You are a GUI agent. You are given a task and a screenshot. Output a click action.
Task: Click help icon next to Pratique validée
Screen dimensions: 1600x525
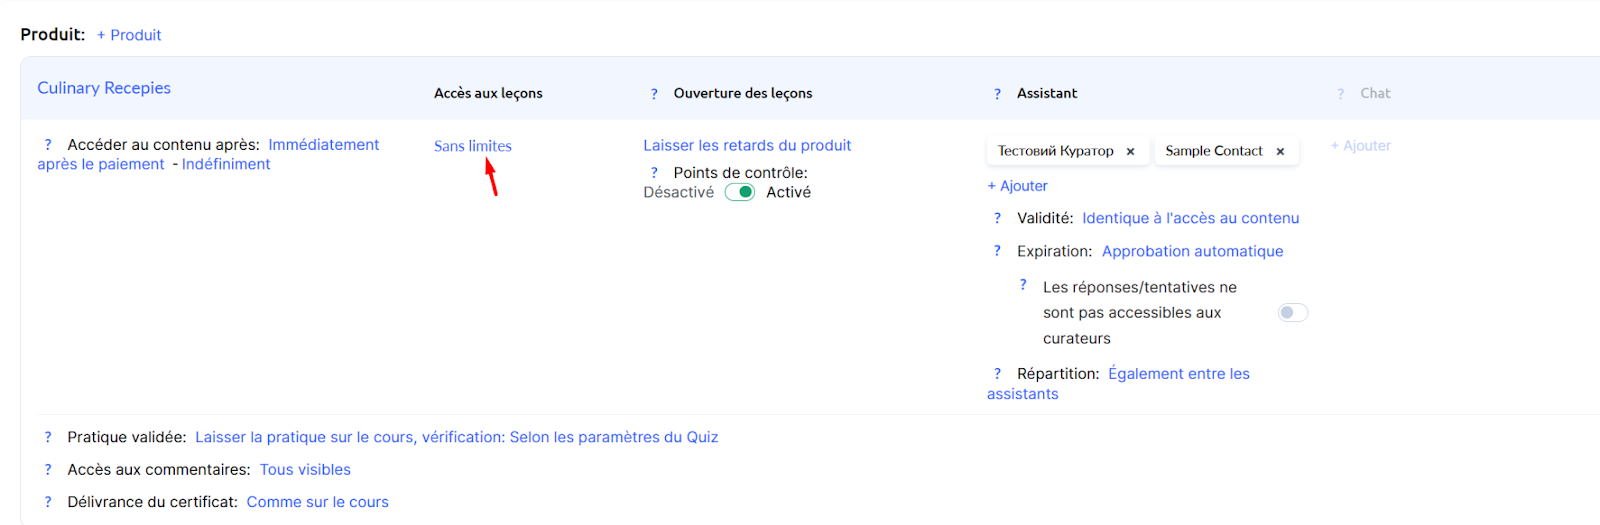click(48, 437)
